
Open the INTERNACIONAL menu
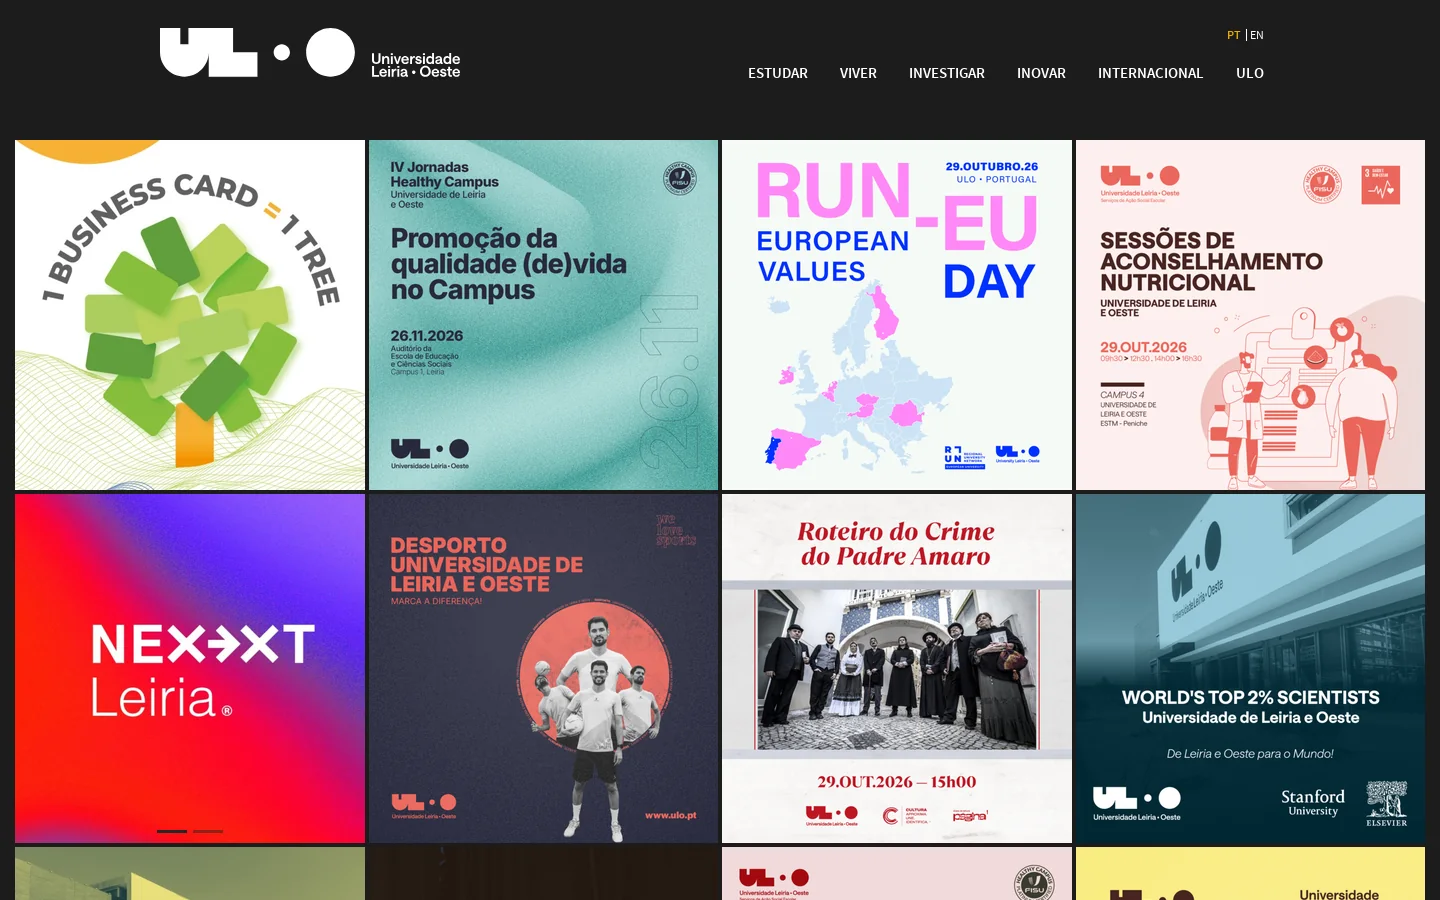coord(1150,73)
